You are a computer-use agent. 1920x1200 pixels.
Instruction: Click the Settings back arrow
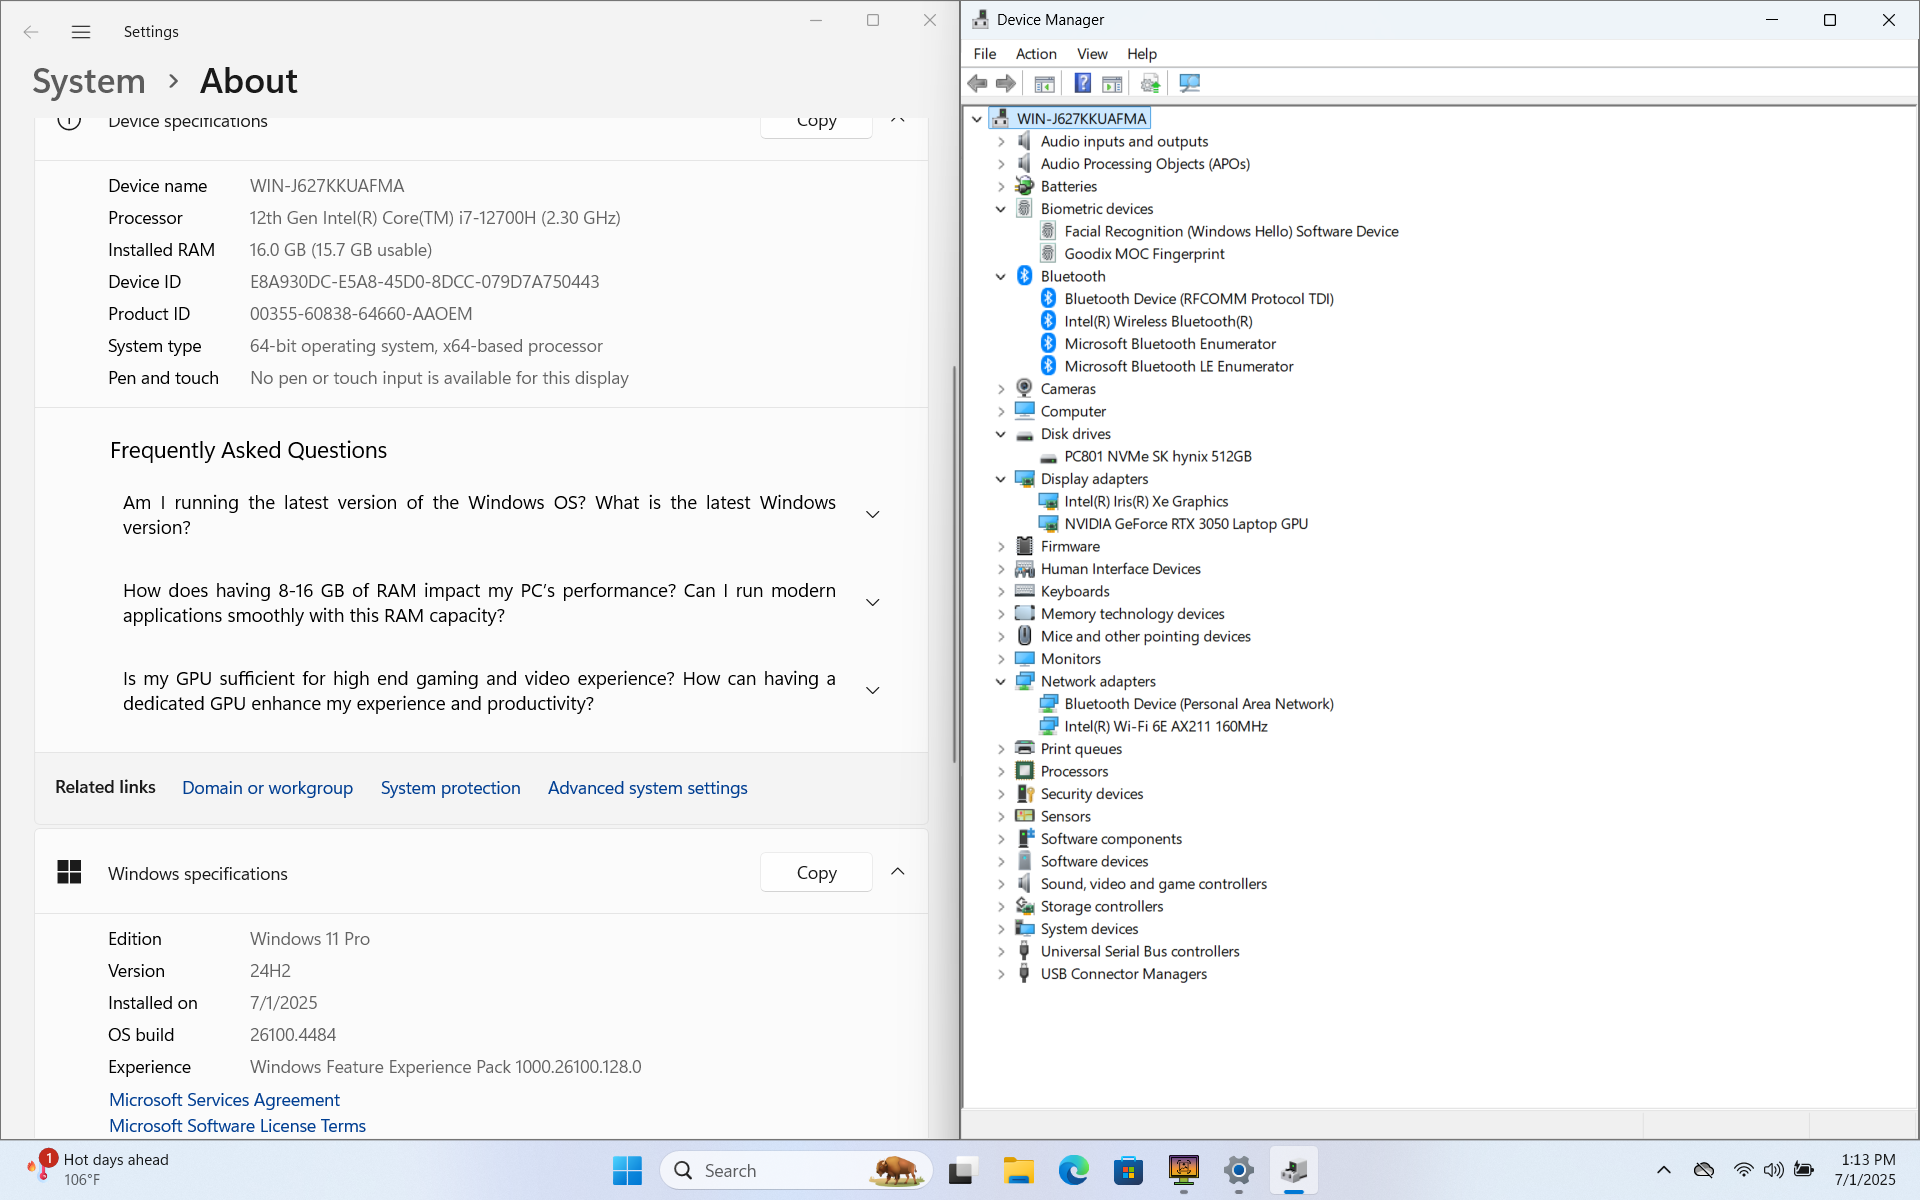click(31, 32)
